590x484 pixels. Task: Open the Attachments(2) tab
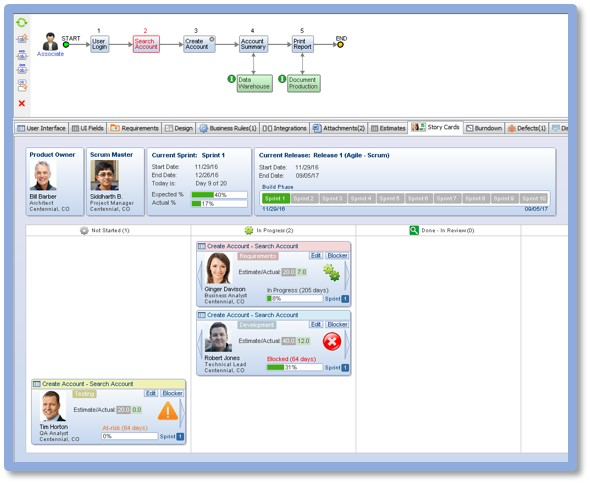point(339,128)
